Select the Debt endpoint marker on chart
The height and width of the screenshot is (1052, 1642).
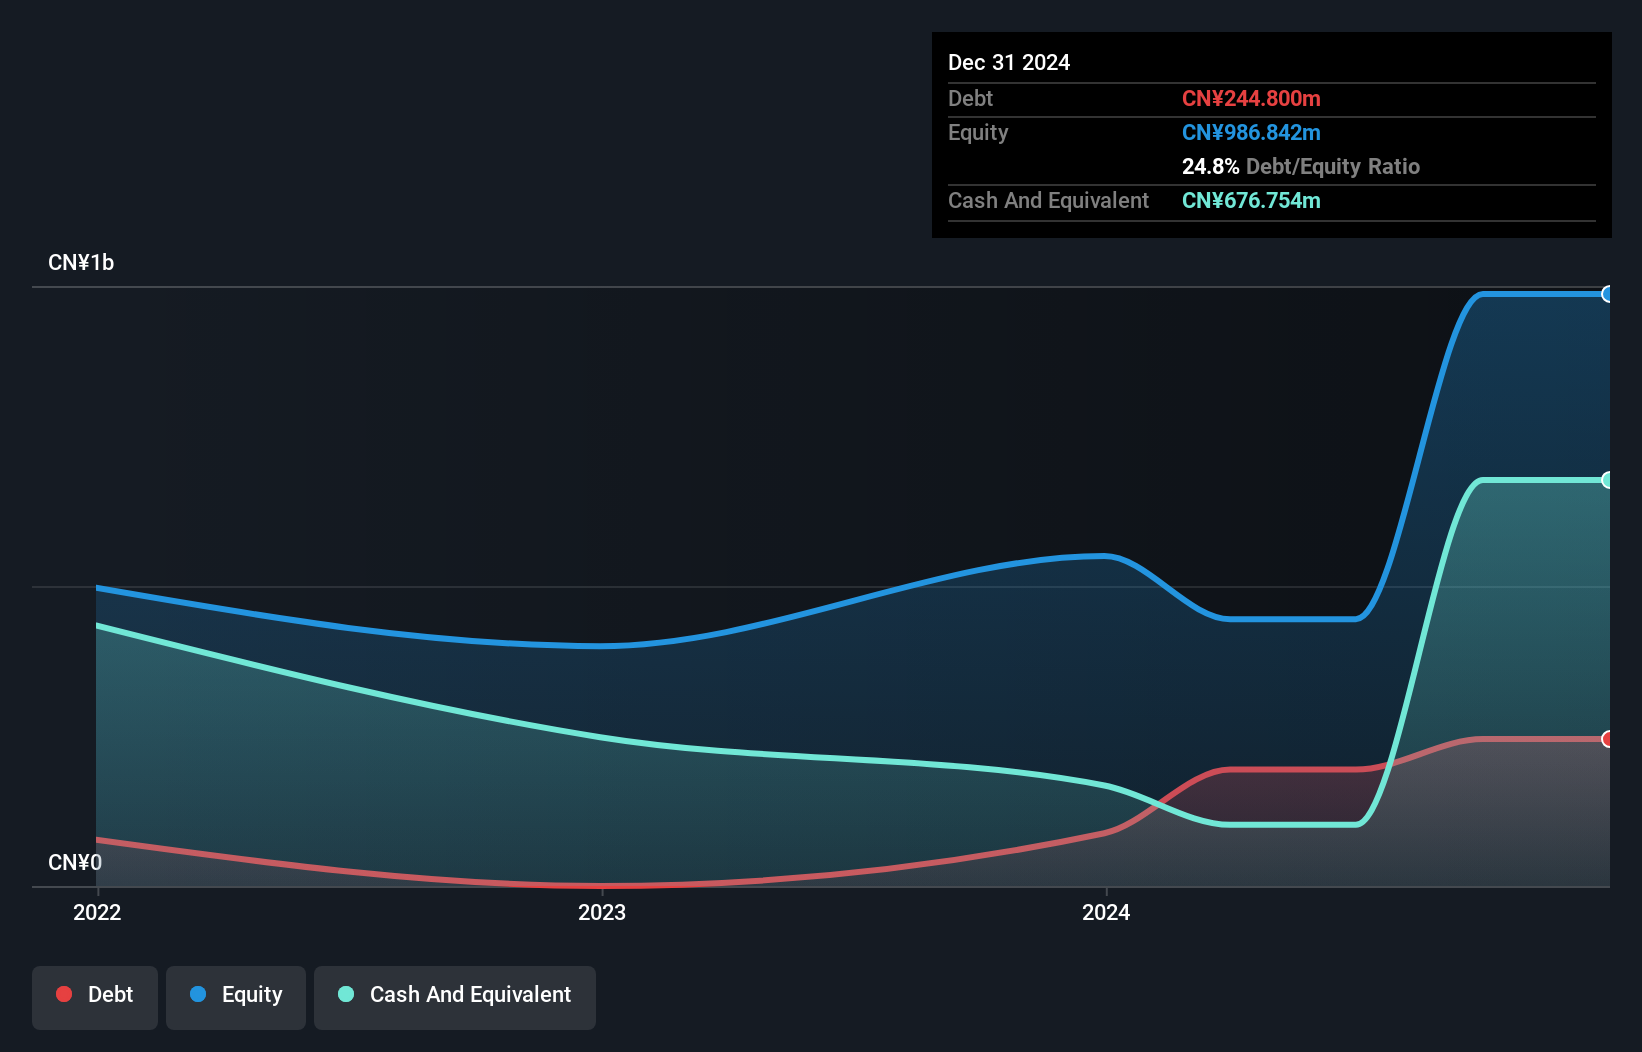[x=1608, y=739]
